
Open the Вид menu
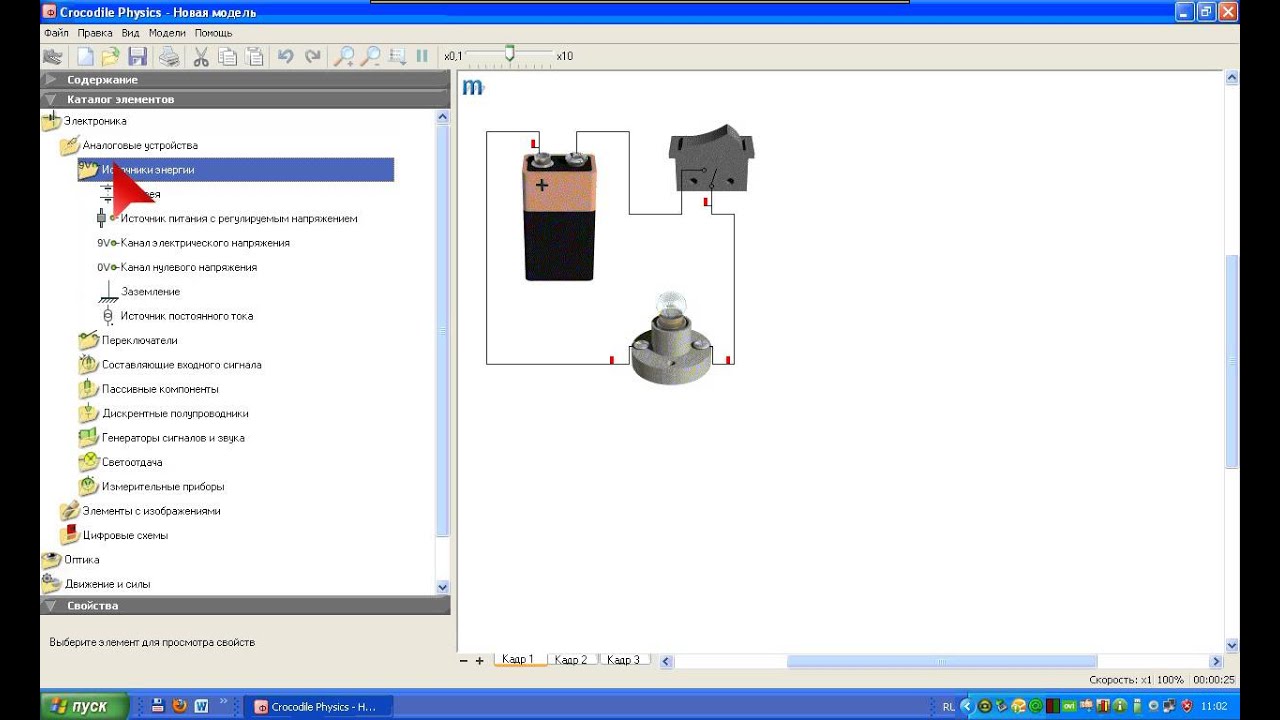(130, 33)
